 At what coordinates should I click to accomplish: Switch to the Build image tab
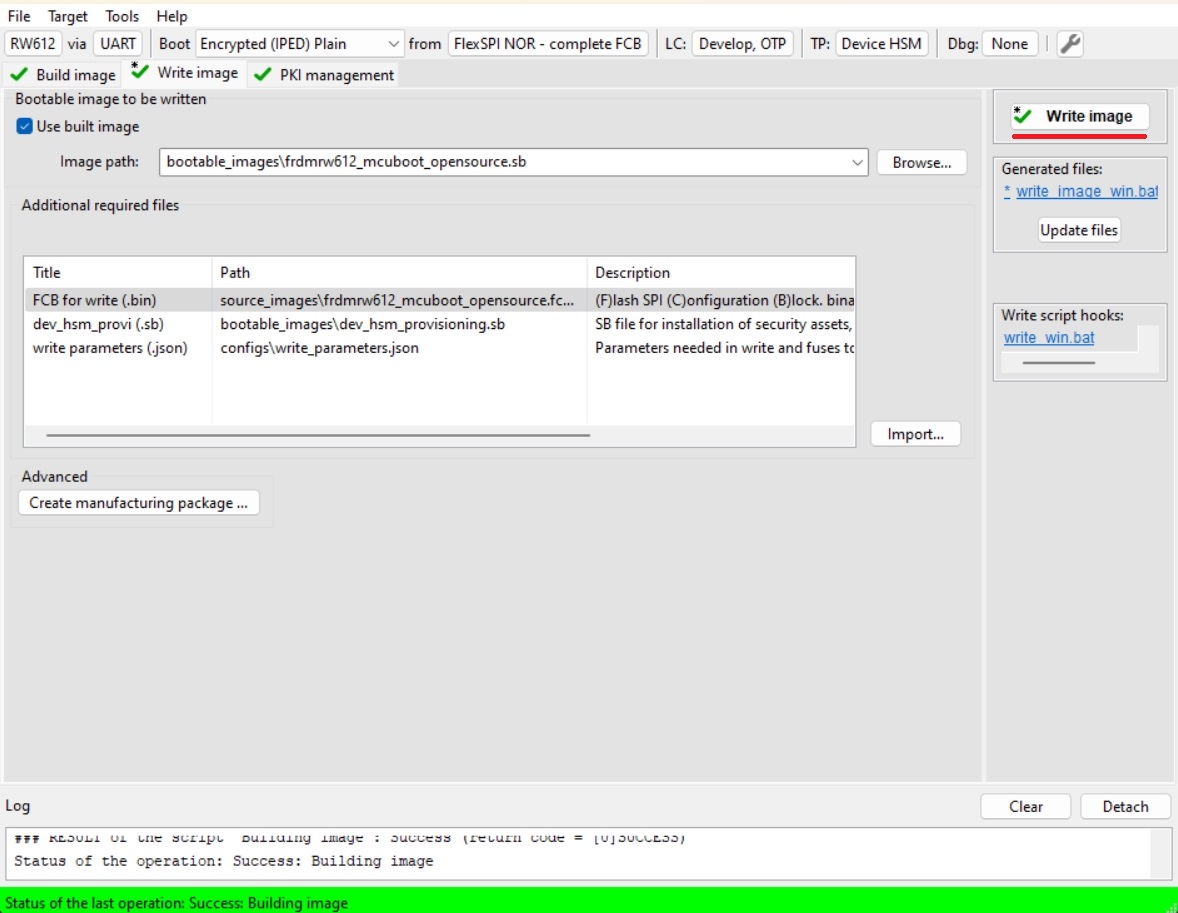(x=63, y=74)
